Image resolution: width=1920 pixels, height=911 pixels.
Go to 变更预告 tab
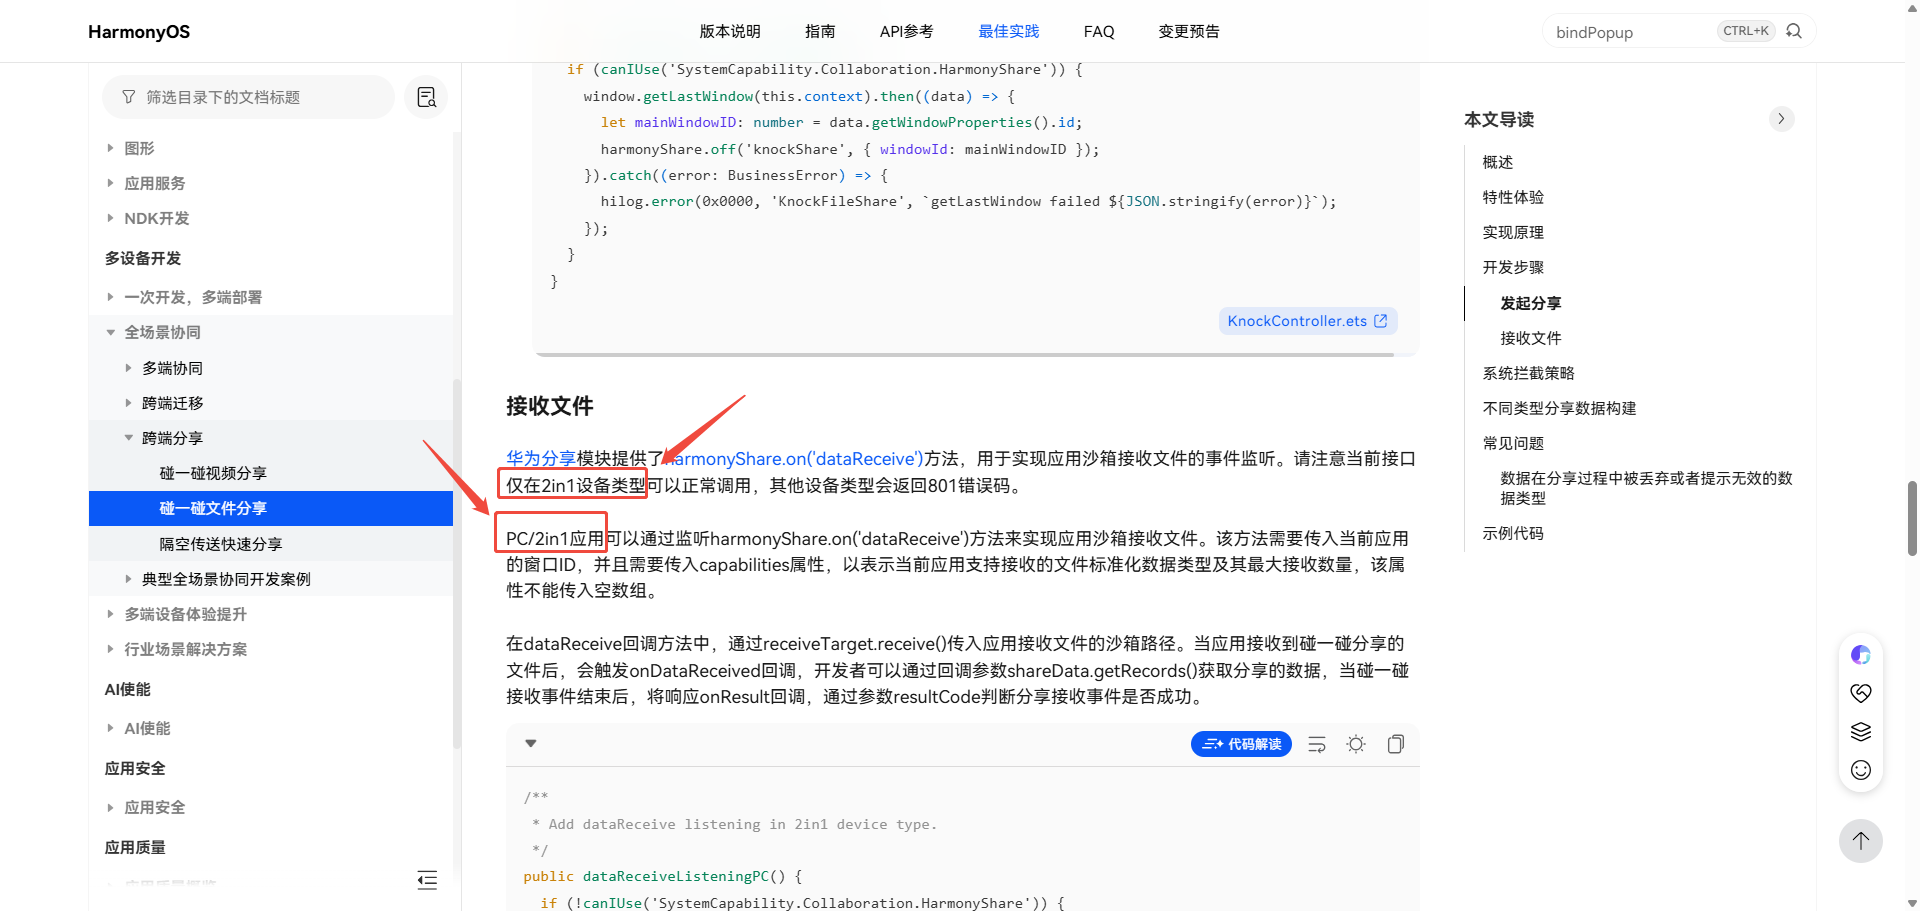pyautogui.click(x=1189, y=32)
